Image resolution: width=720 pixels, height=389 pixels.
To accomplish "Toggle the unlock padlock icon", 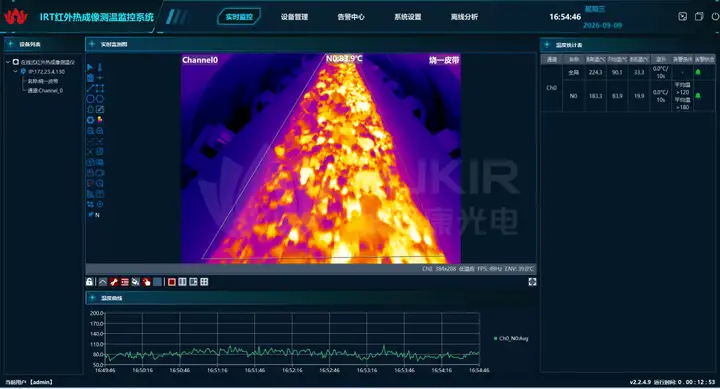I will click(x=90, y=282).
